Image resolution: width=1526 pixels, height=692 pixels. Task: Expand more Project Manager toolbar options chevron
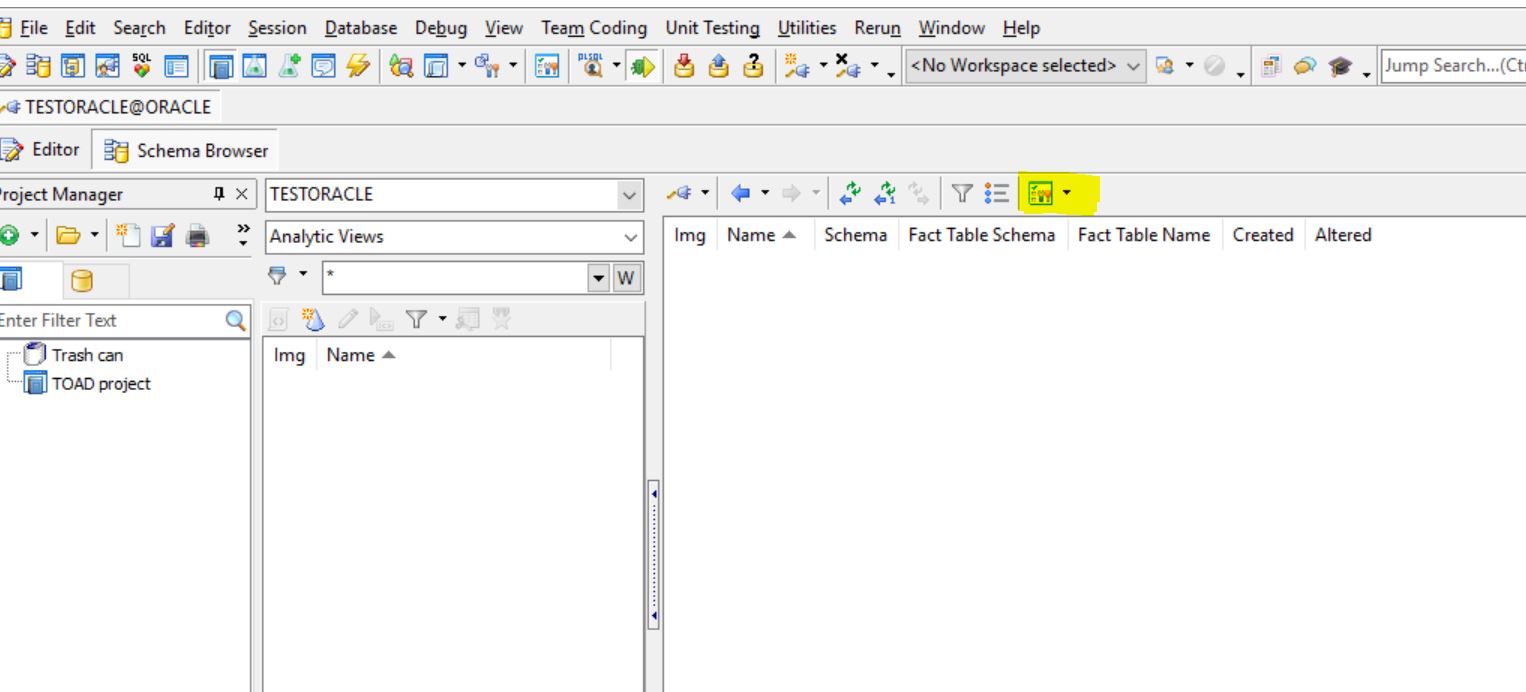click(243, 236)
